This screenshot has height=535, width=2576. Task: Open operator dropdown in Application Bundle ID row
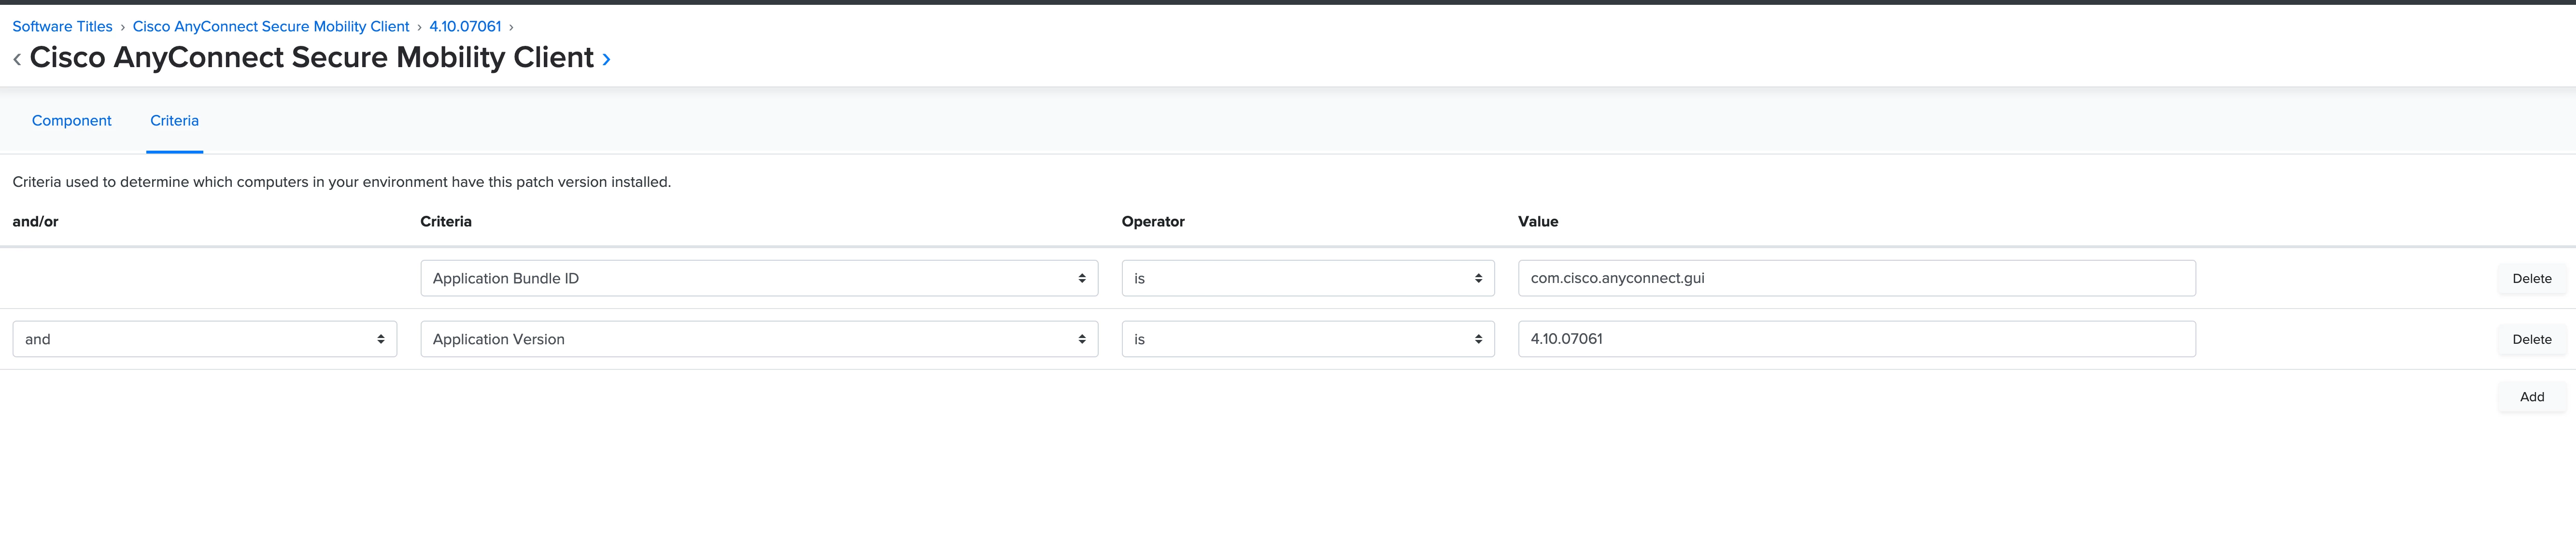pyautogui.click(x=1308, y=278)
